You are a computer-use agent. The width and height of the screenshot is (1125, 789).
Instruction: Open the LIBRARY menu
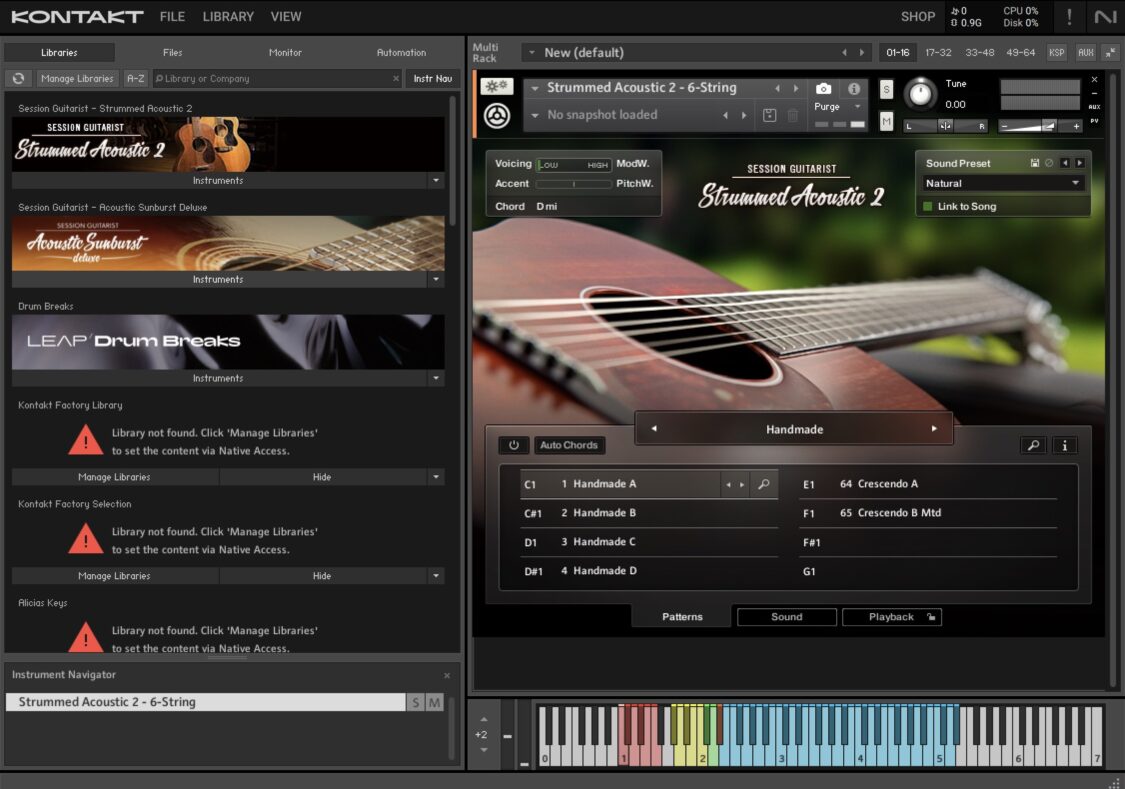point(228,17)
